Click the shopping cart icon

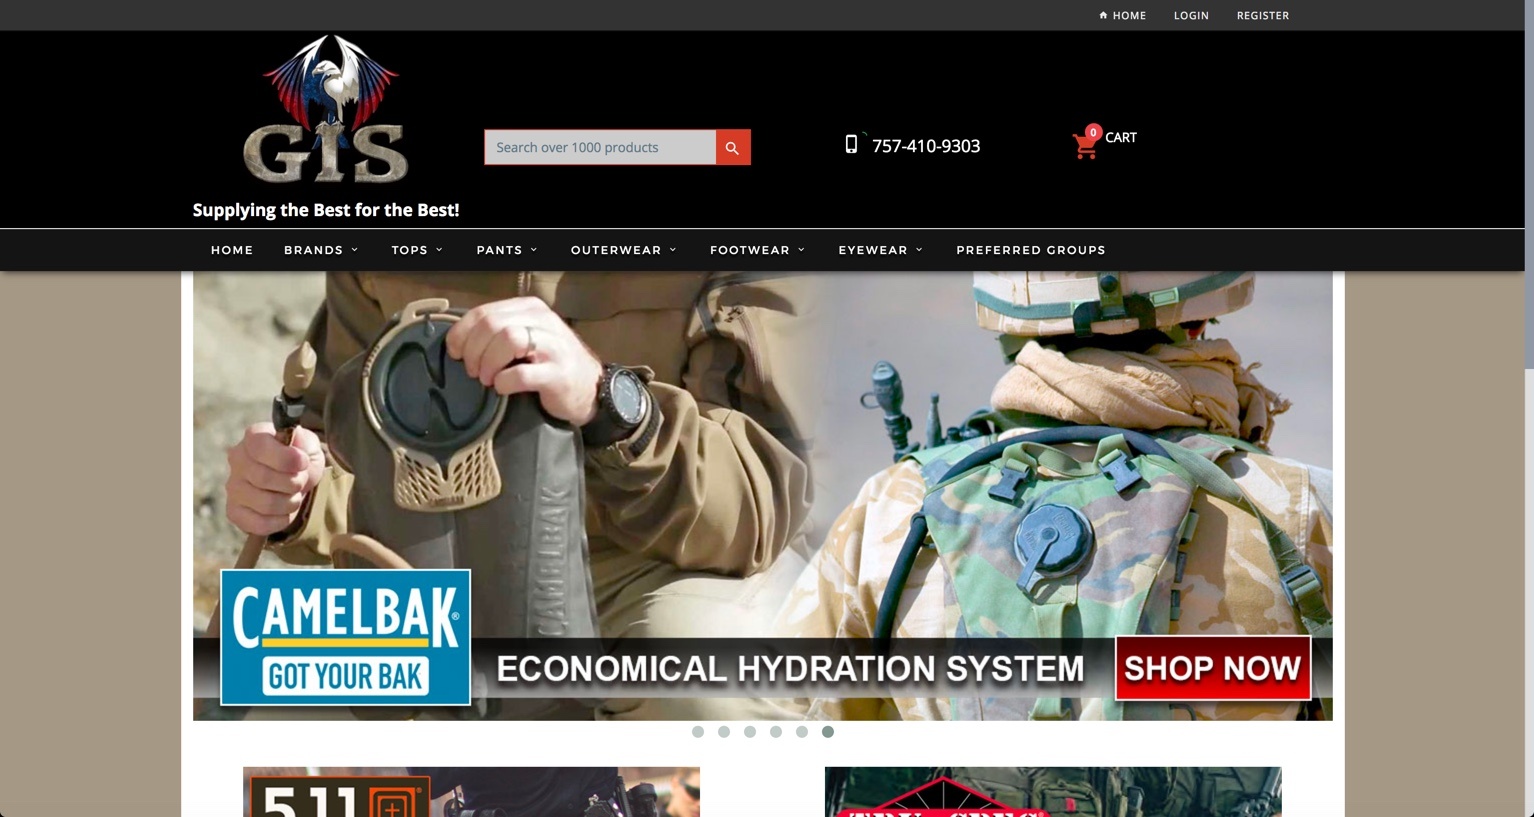coord(1084,146)
